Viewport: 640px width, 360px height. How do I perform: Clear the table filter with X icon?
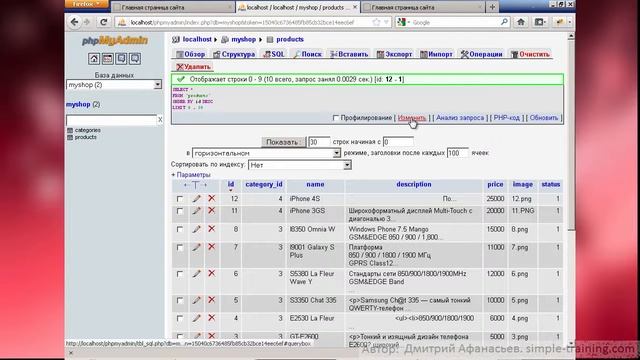(160, 120)
